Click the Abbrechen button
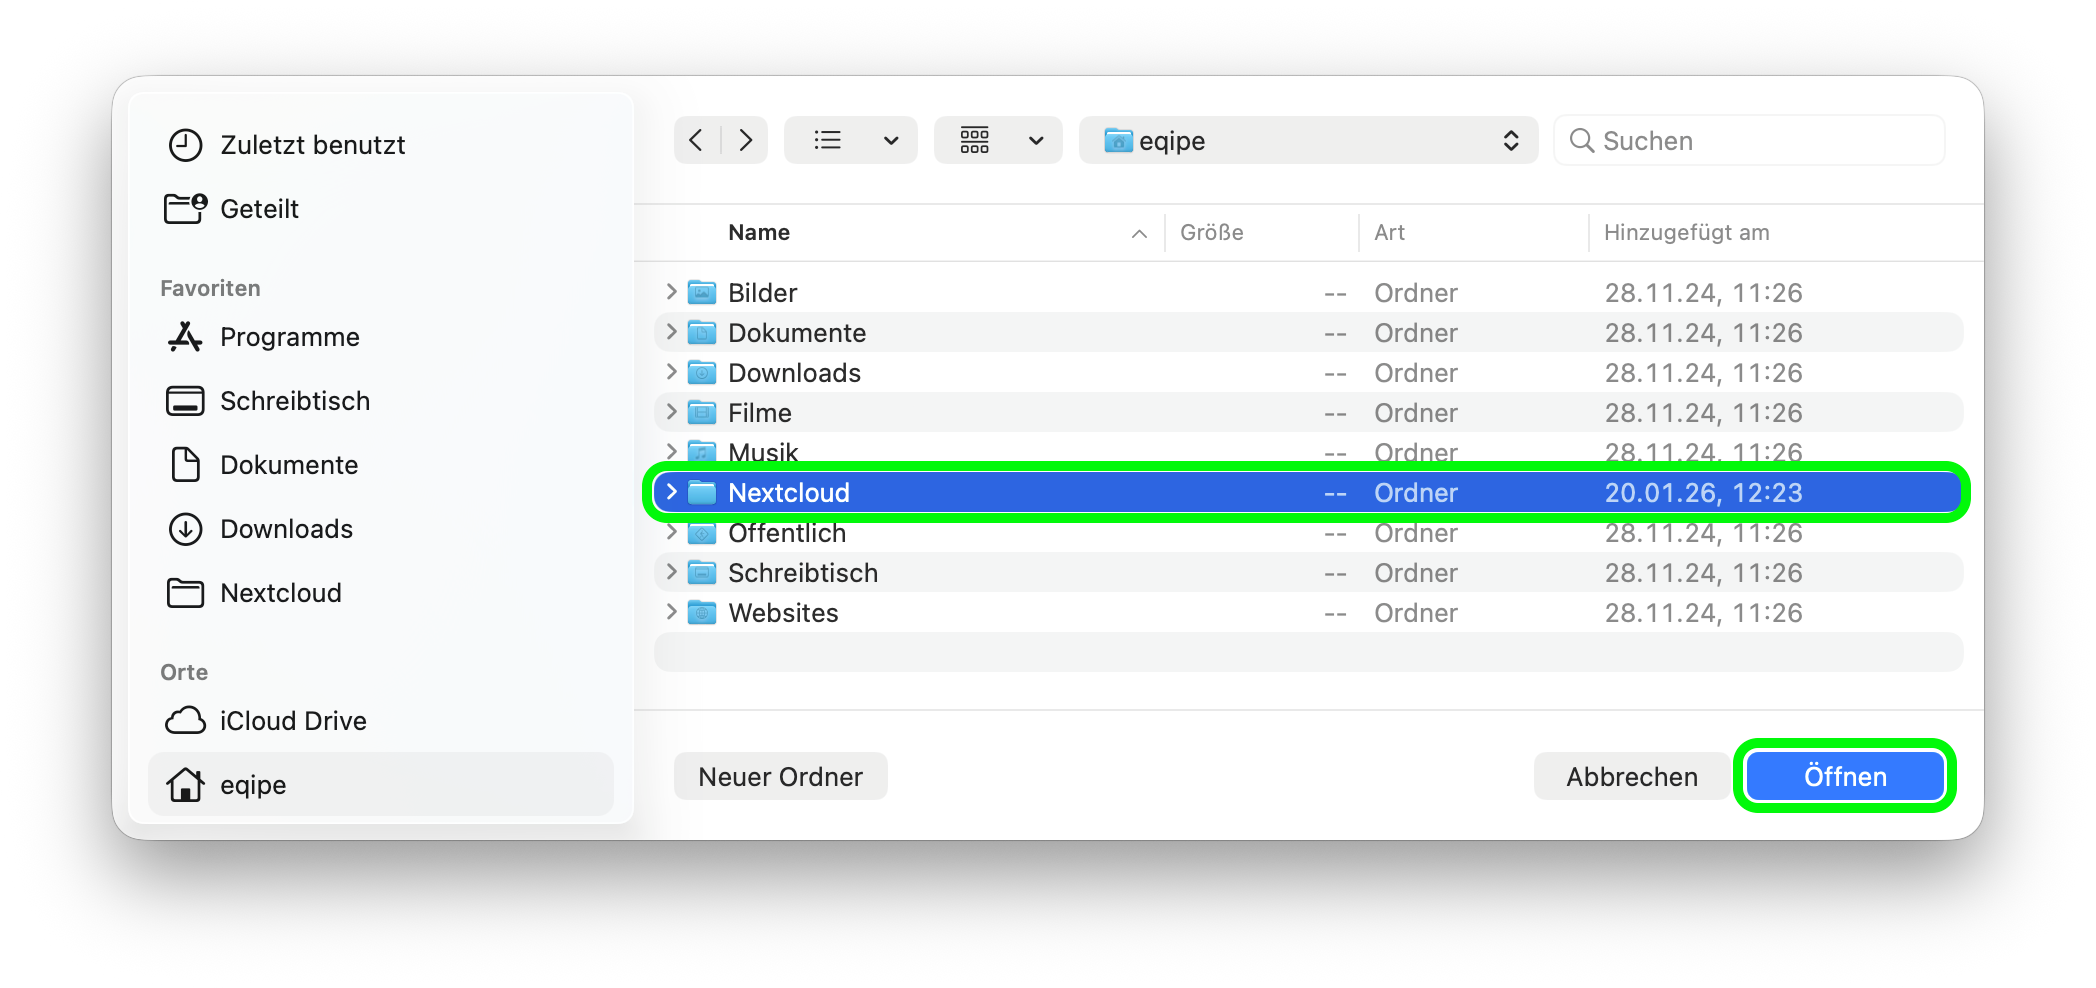Viewport: 2096px width, 988px height. coord(1631,777)
